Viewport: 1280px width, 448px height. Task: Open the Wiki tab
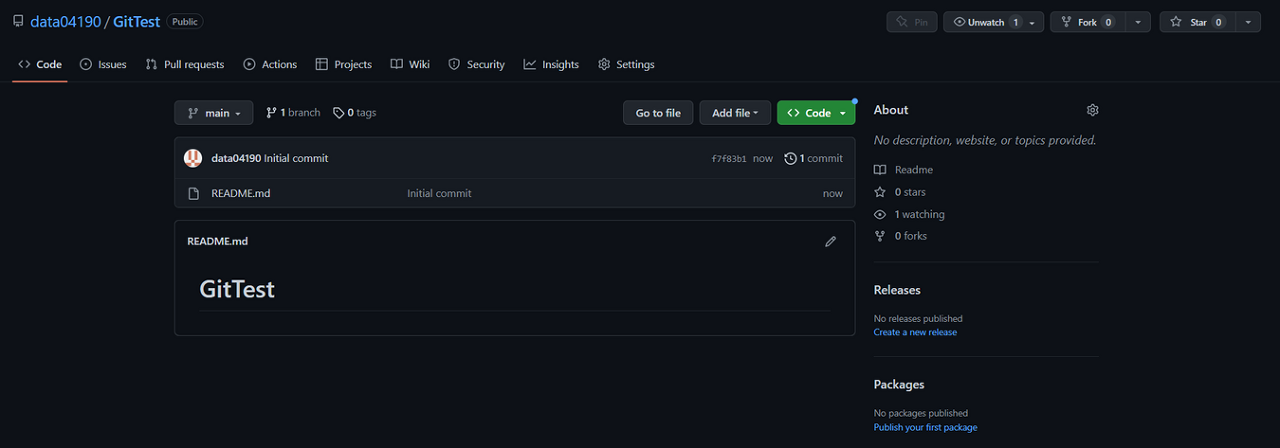point(410,64)
